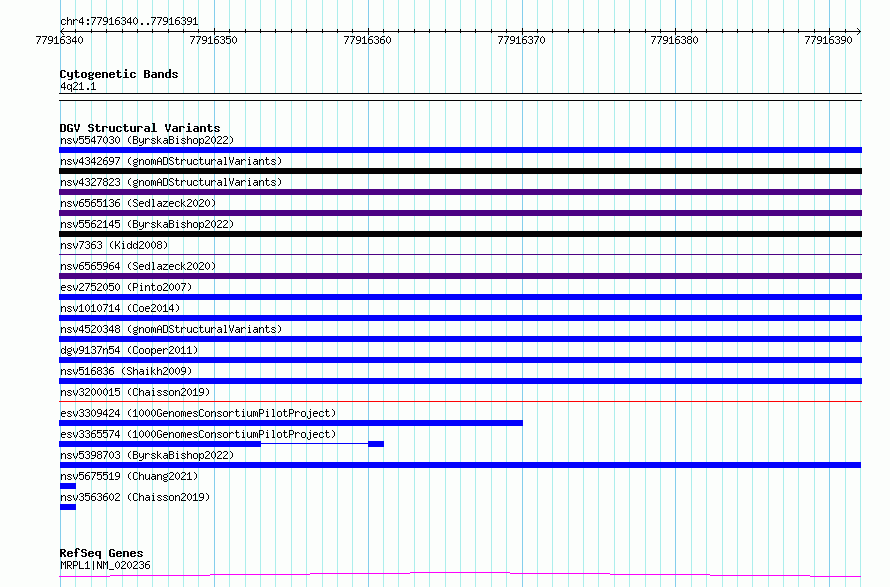The image size is (890, 587).
Task: Click the chr4:77916340..77916391 region label
Action: (x=129, y=22)
